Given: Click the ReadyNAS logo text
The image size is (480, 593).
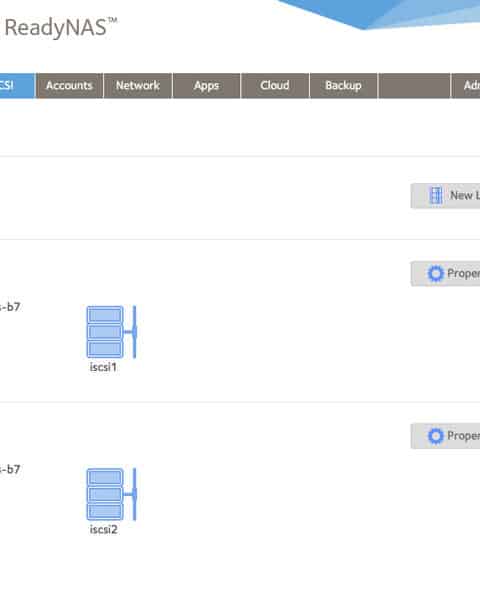Looking at the screenshot, I should tap(61, 28).
